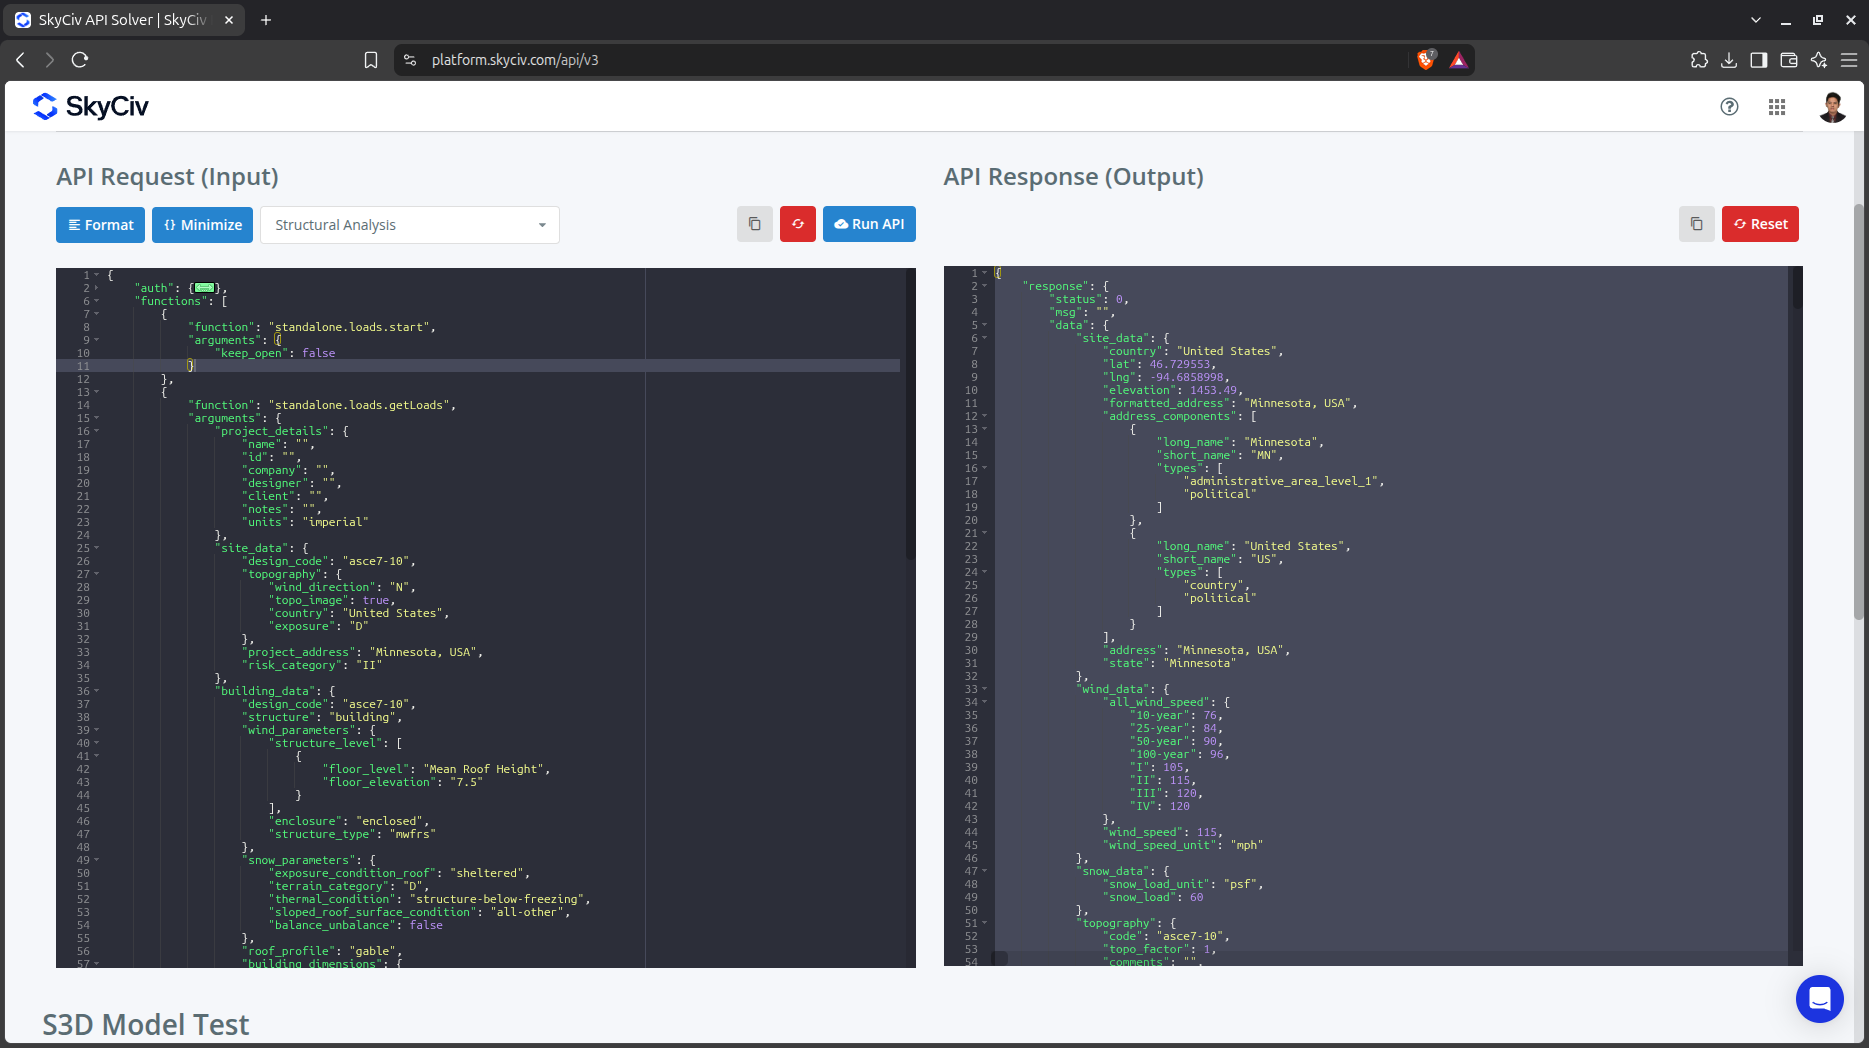
Task: Copy the API response output
Action: [x=1697, y=224]
